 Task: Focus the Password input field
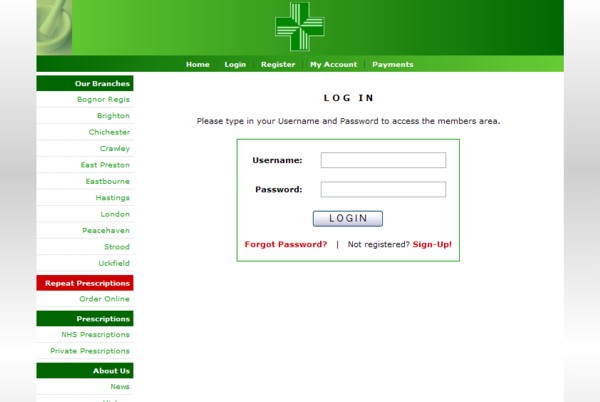(383, 189)
